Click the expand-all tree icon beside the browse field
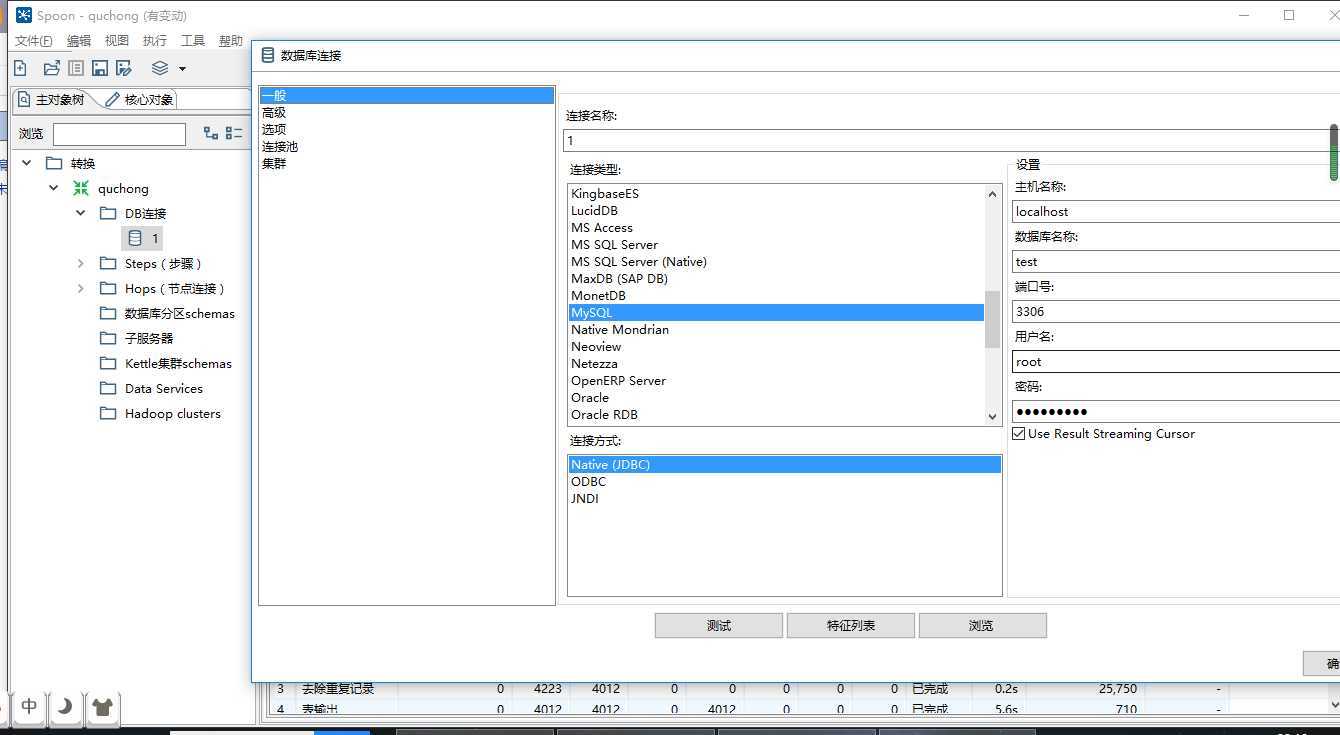The height and width of the screenshot is (735, 1340). click(x=211, y=133)
